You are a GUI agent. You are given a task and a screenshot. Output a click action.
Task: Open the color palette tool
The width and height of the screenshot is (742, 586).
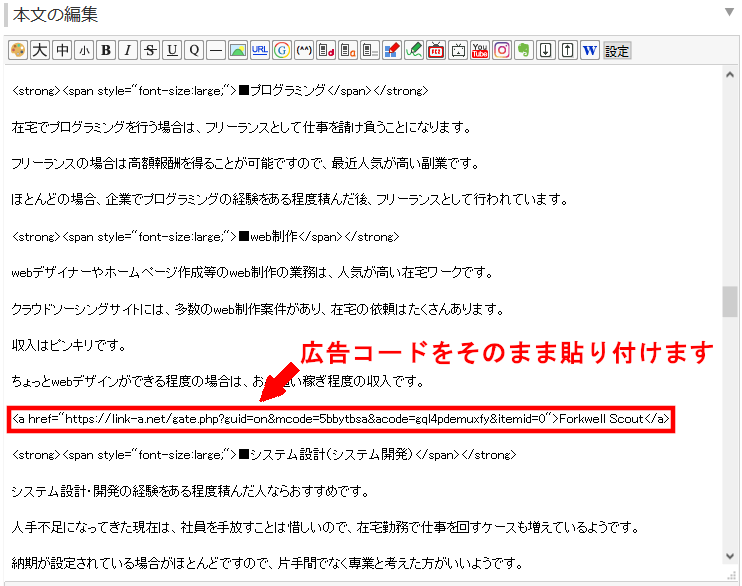tap(18, 50)
